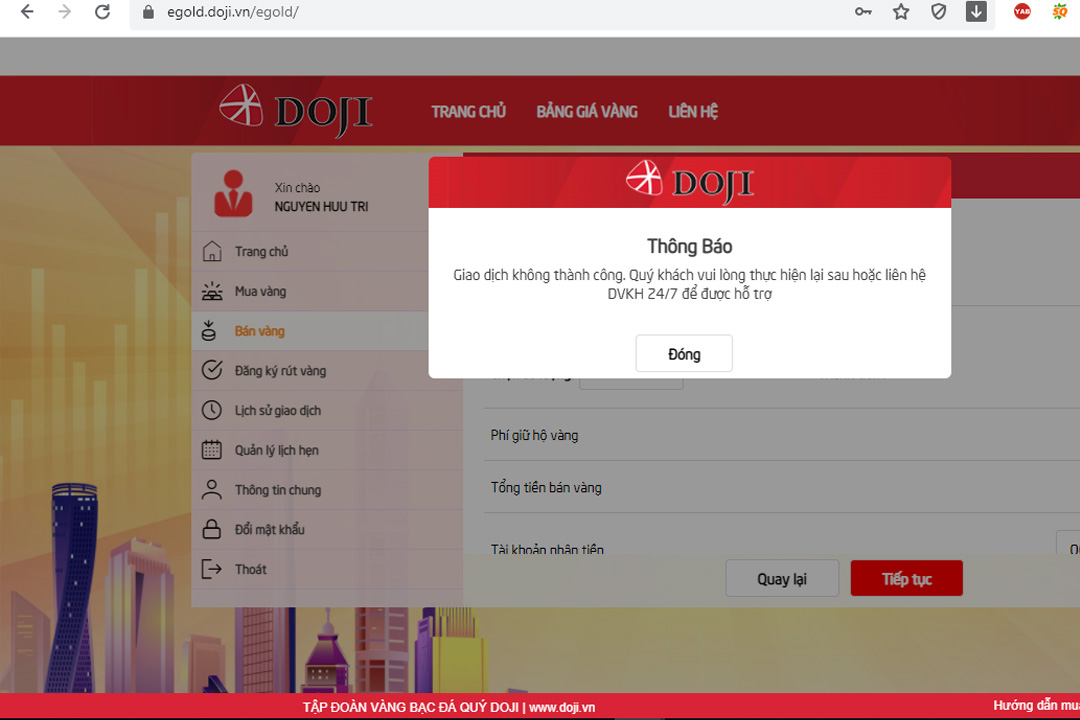
Task: Click the house icon beside Trang chủ
Action: 212,251
